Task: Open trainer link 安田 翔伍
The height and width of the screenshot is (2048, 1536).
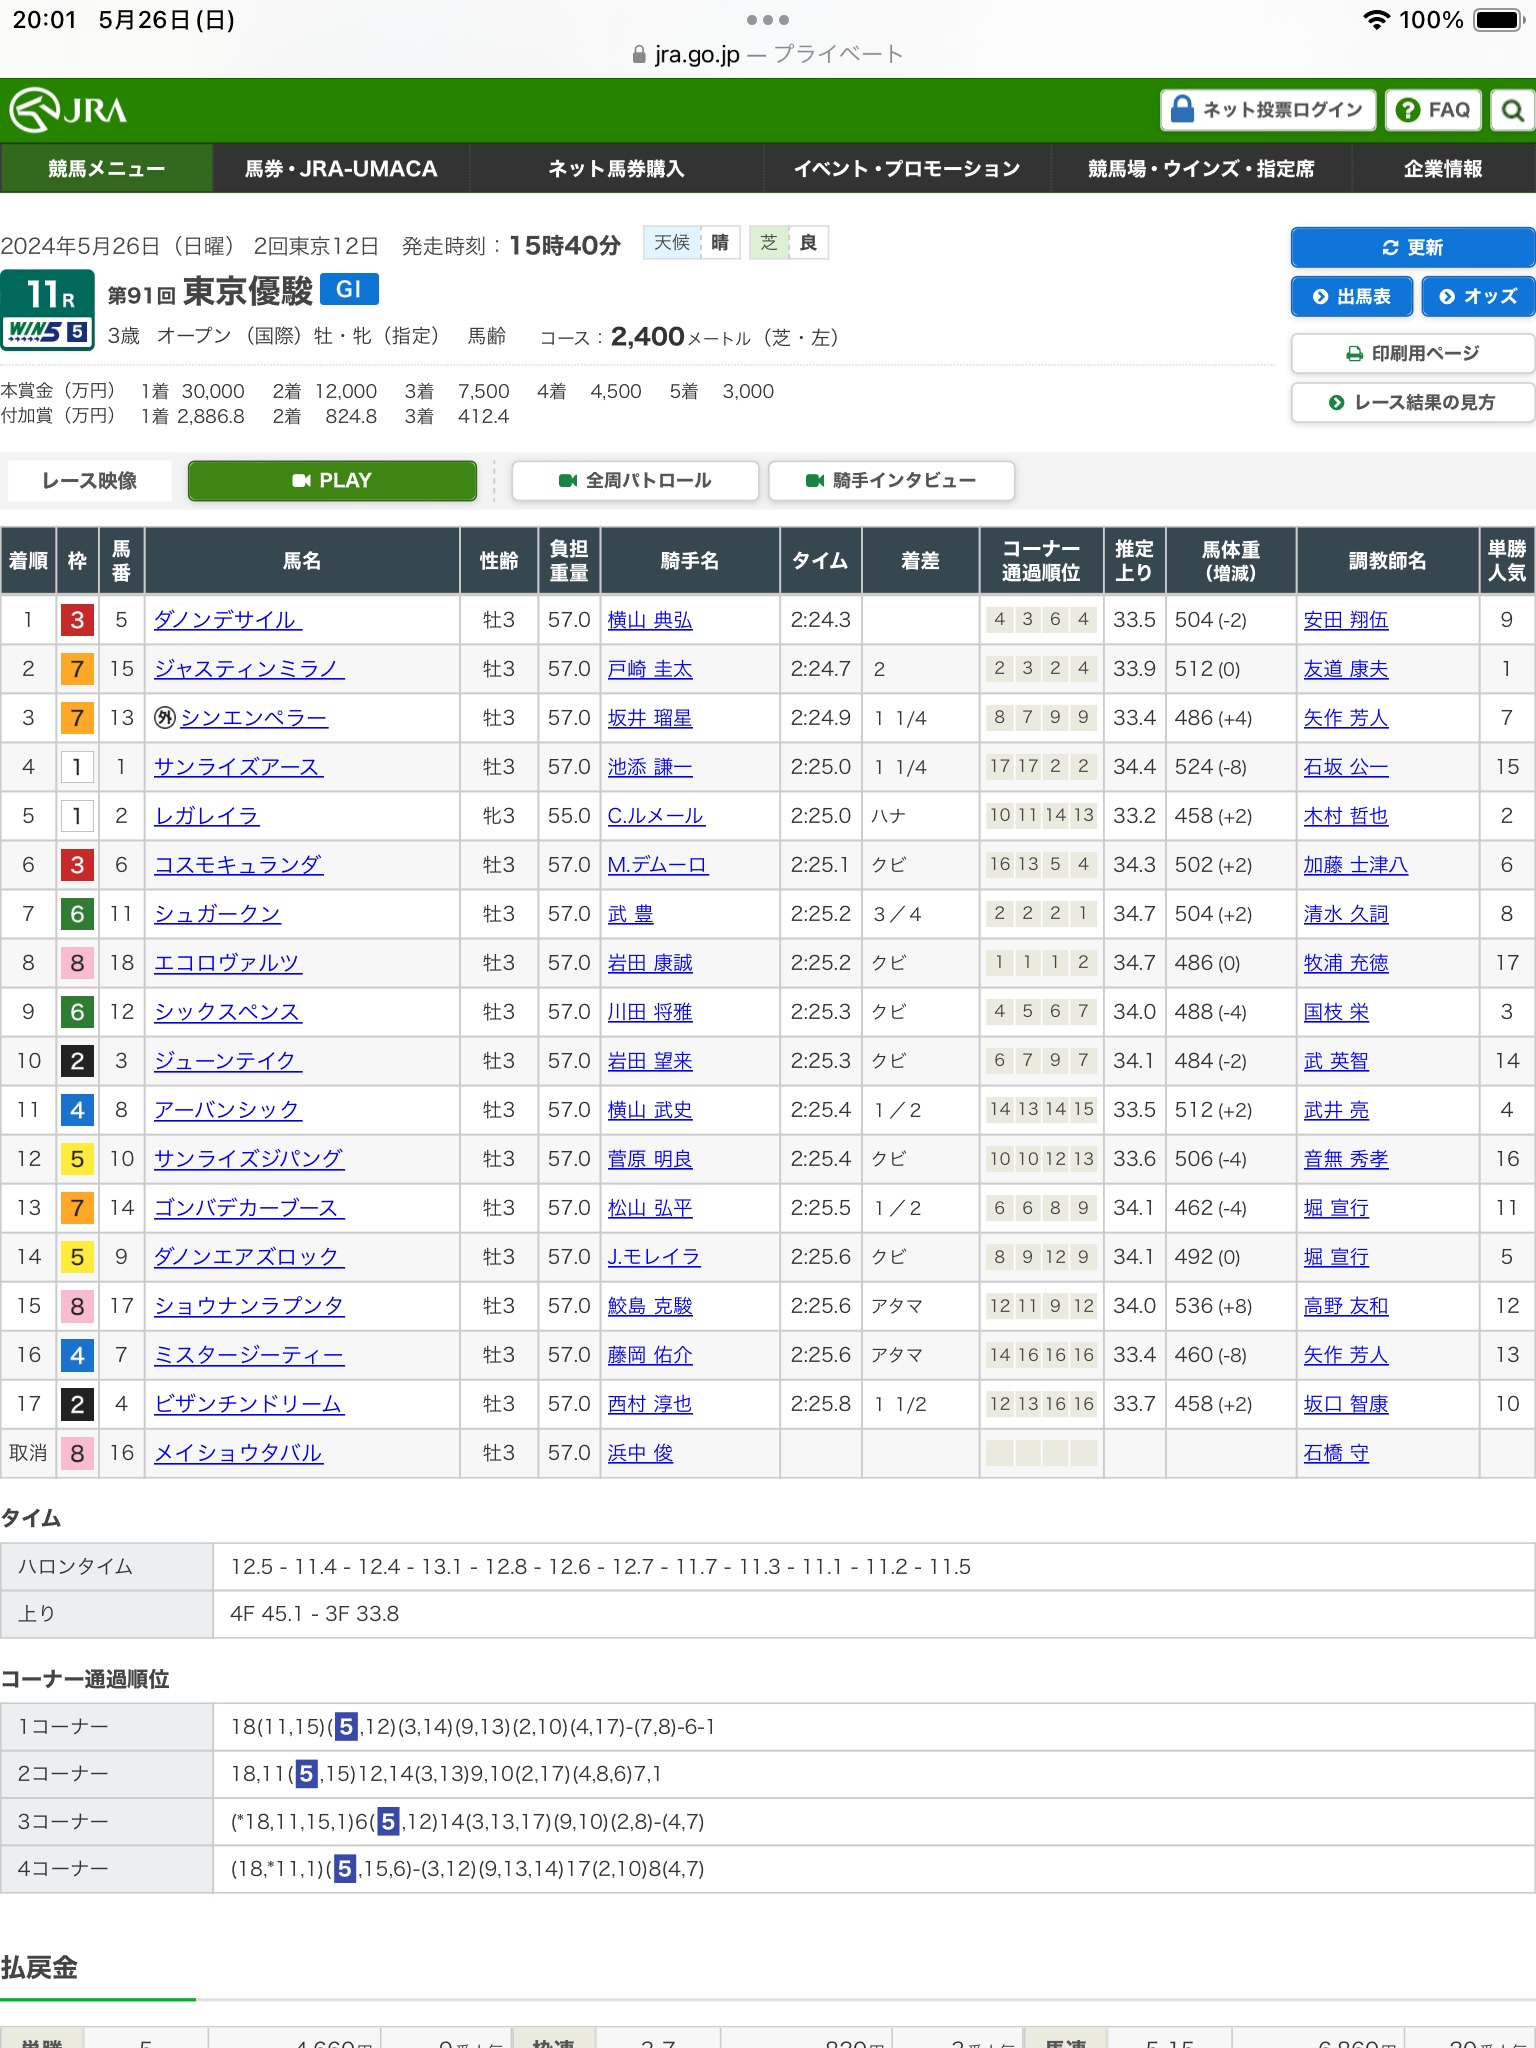Action: [1346, 620]
